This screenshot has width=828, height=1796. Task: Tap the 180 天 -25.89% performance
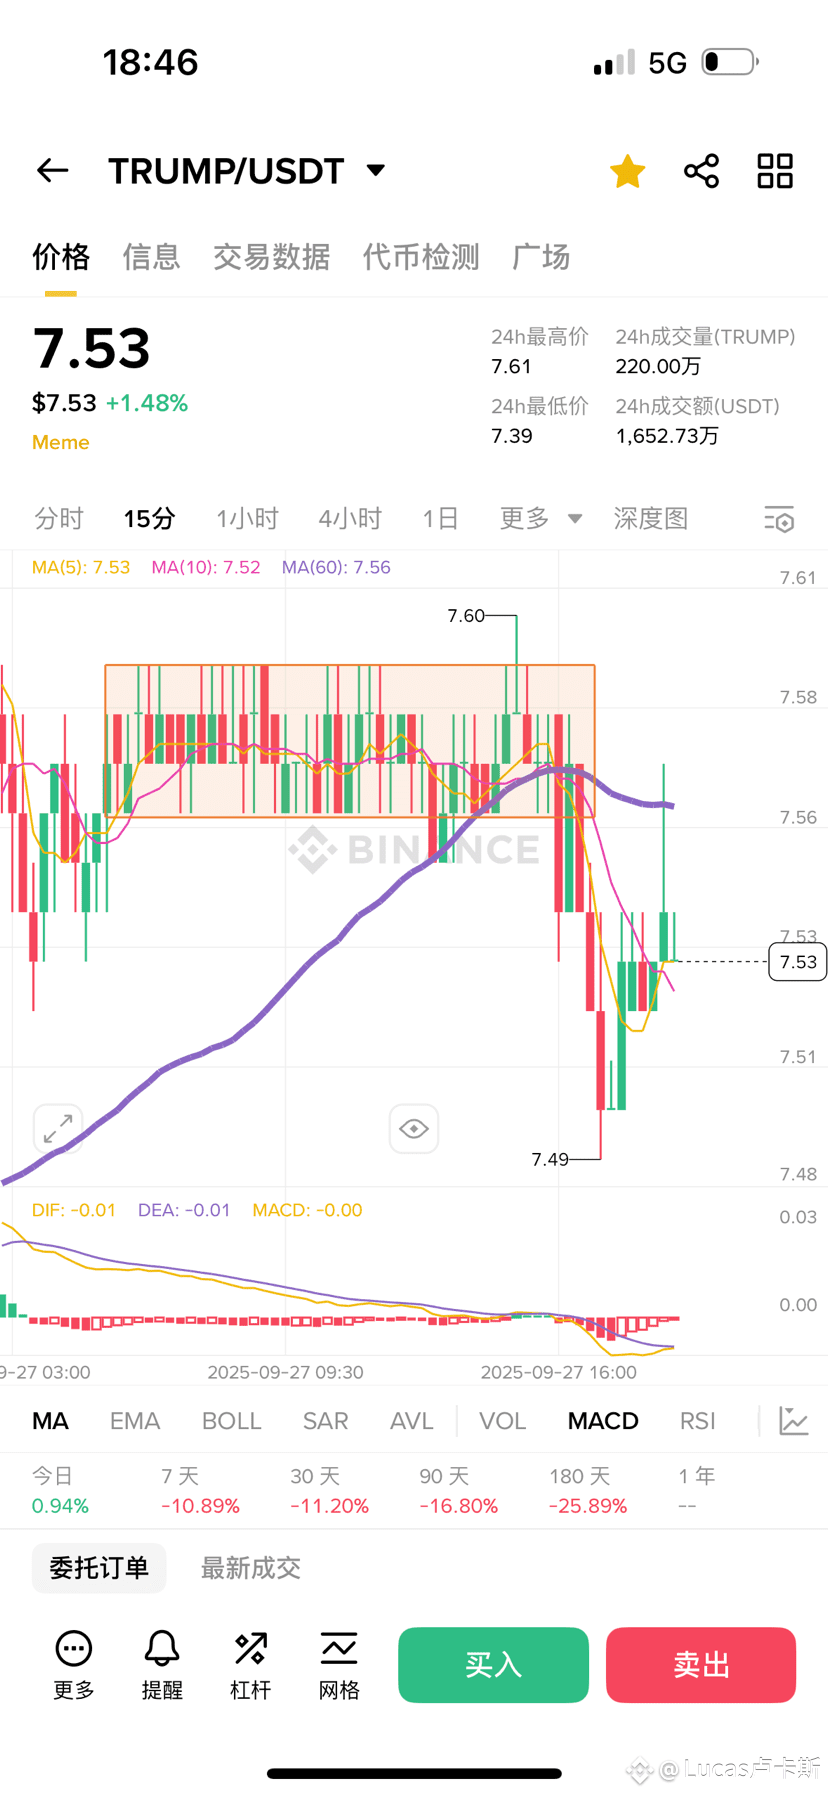588,1491
